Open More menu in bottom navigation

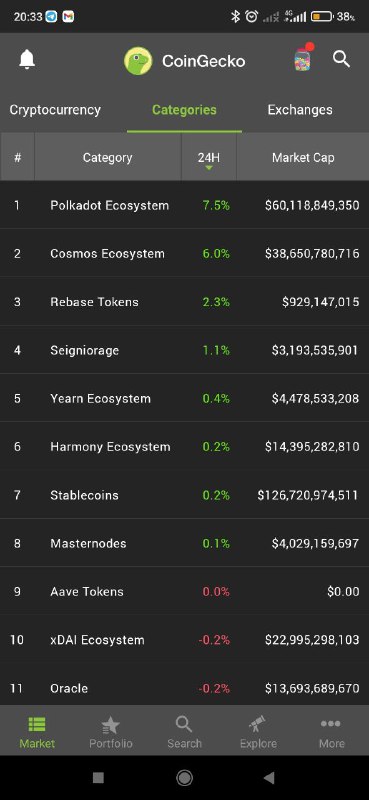332,733
